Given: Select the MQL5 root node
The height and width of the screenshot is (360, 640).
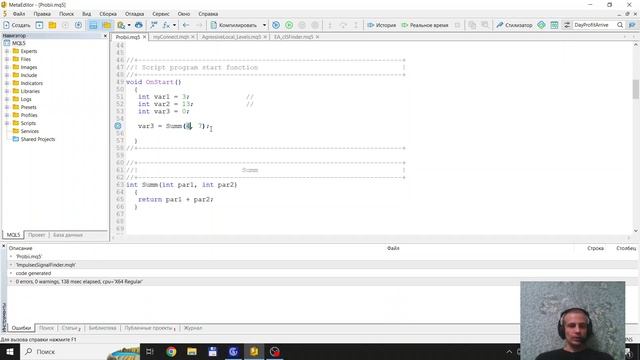Looking at the screenshot, I should [x=18, y=43].
